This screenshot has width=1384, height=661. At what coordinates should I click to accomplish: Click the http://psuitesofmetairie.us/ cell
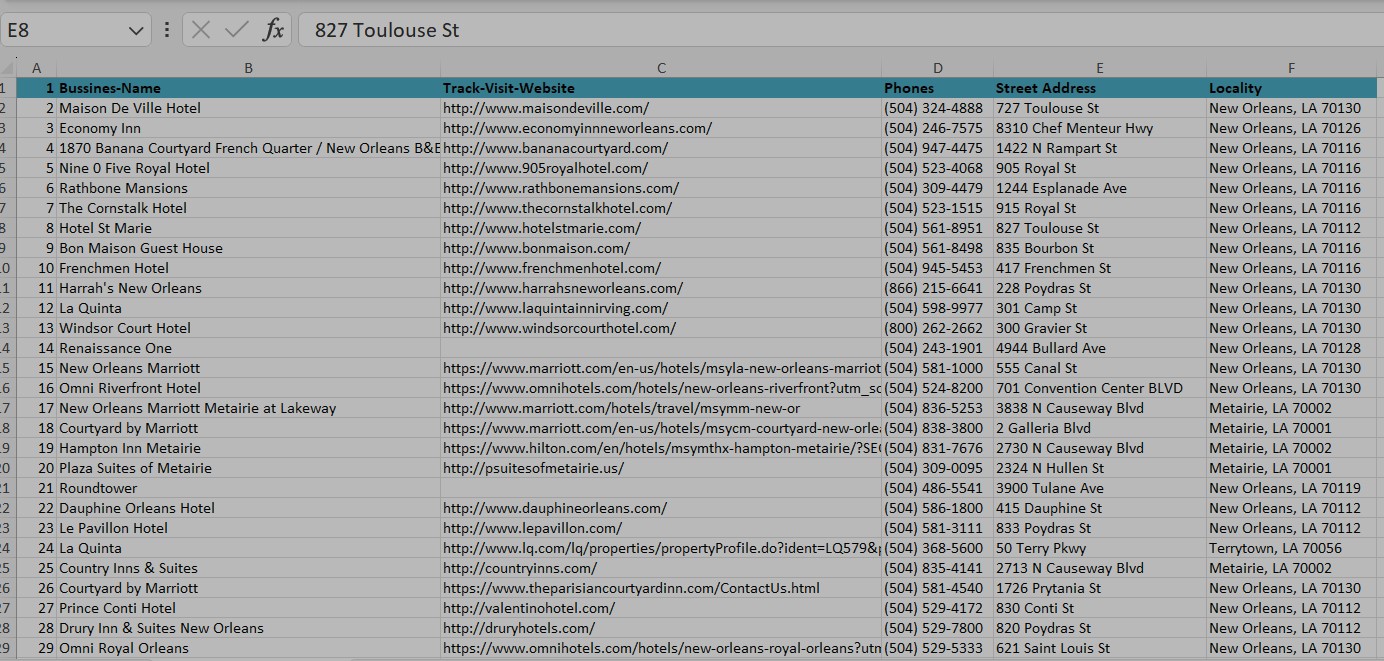click(x=661, y=468)
